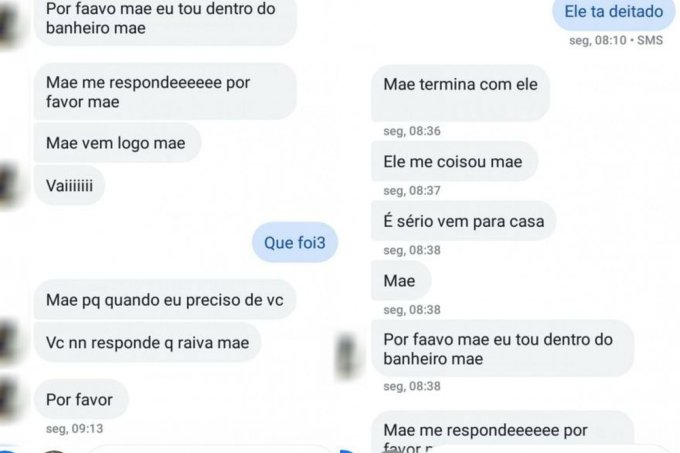Tap the 'Que foi3' sent message bubble
The width and height of the screenshot is (680, 453).
point(295,242)
